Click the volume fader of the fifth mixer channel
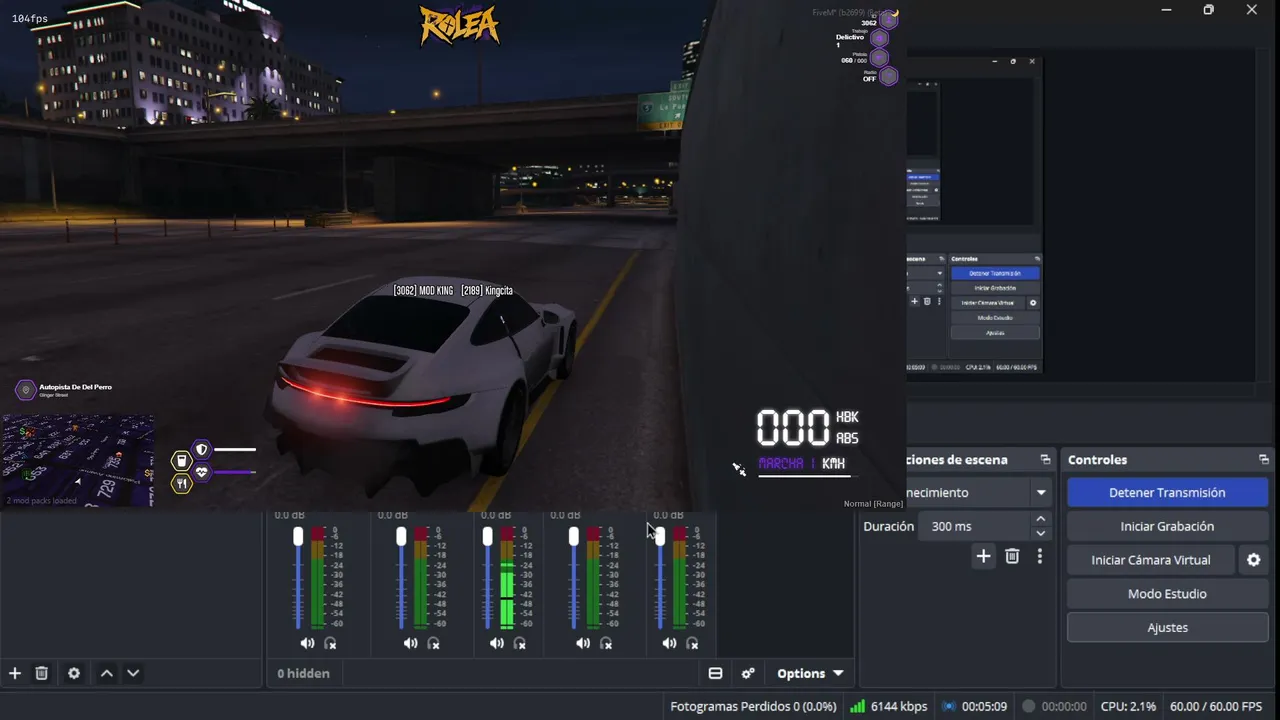The height and width of the screenshot is (720, 1280). [x=659, y=537]
